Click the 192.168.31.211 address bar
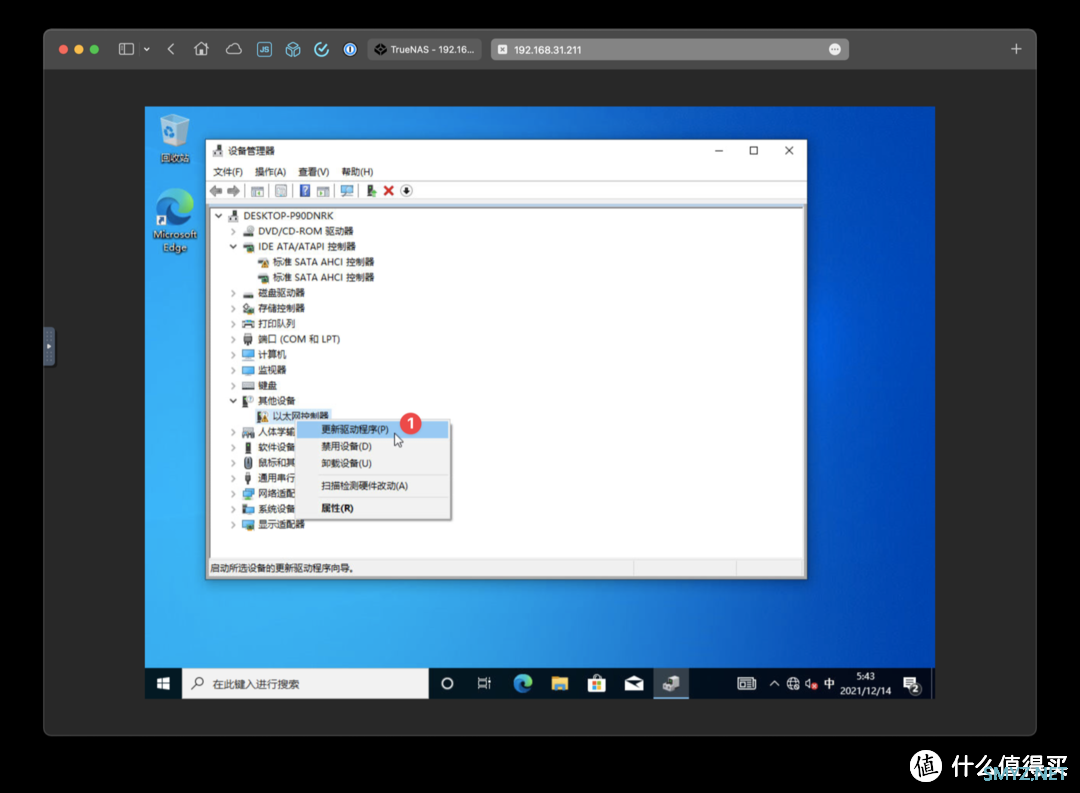The image size is (1080, 793). (x=669, y=50)
